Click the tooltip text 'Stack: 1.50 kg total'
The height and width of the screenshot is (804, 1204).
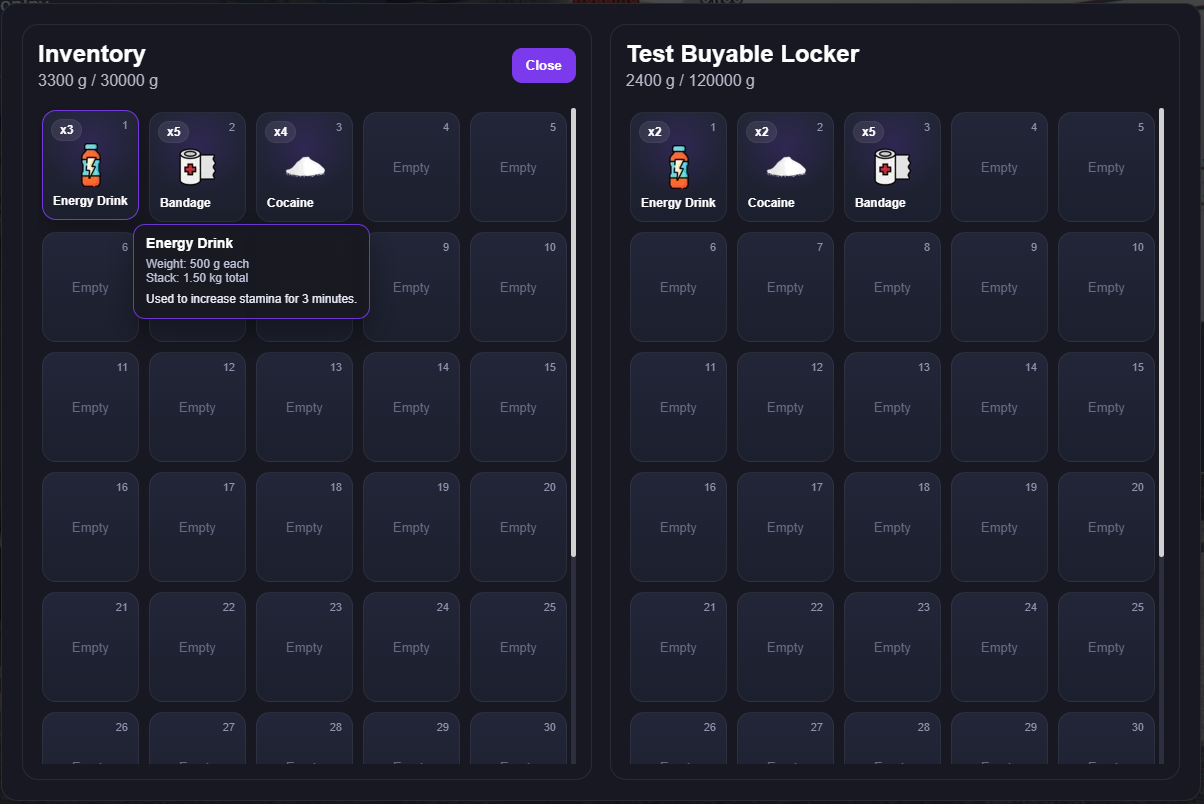[x=197, y=278]
